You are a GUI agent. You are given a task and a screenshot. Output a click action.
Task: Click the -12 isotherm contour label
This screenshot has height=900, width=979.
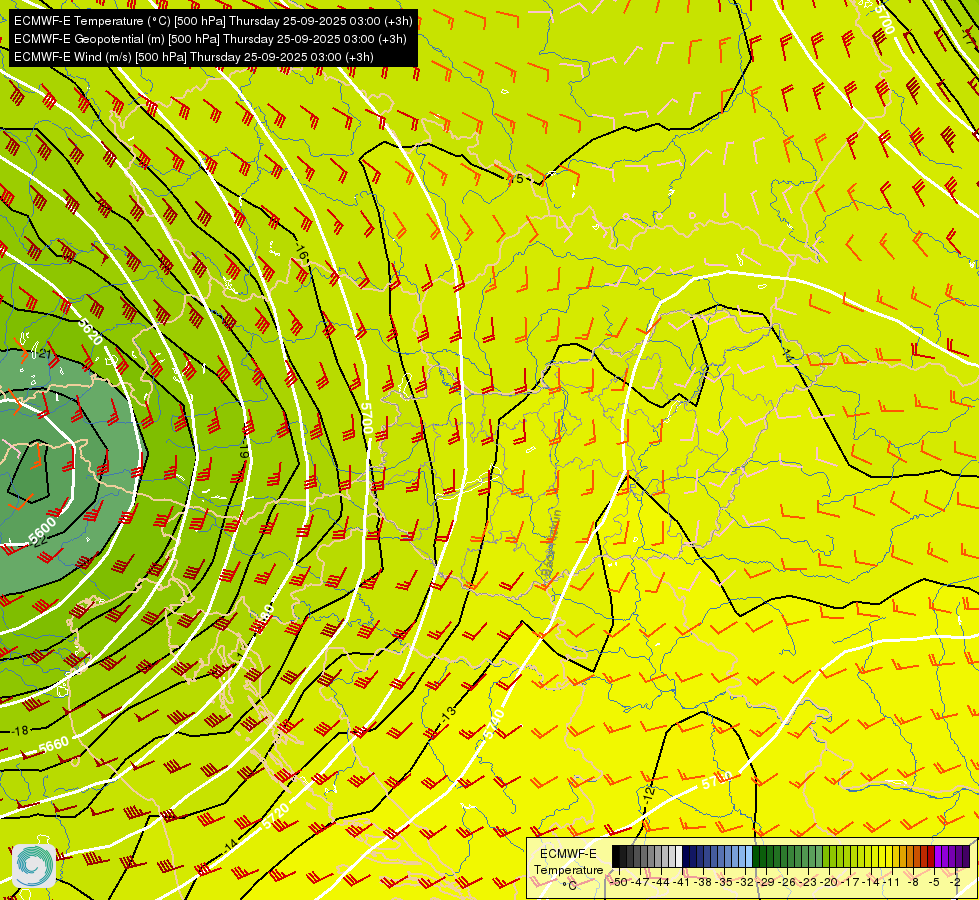pyautogui.click(x=648, y=794)
